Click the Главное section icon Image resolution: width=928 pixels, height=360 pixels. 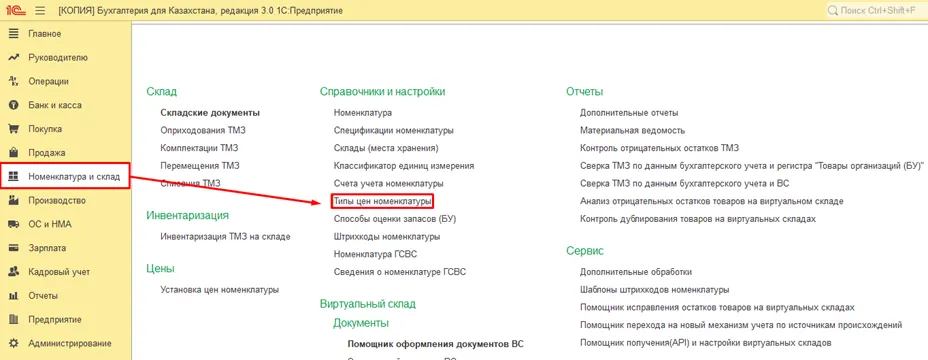(14, 34)
